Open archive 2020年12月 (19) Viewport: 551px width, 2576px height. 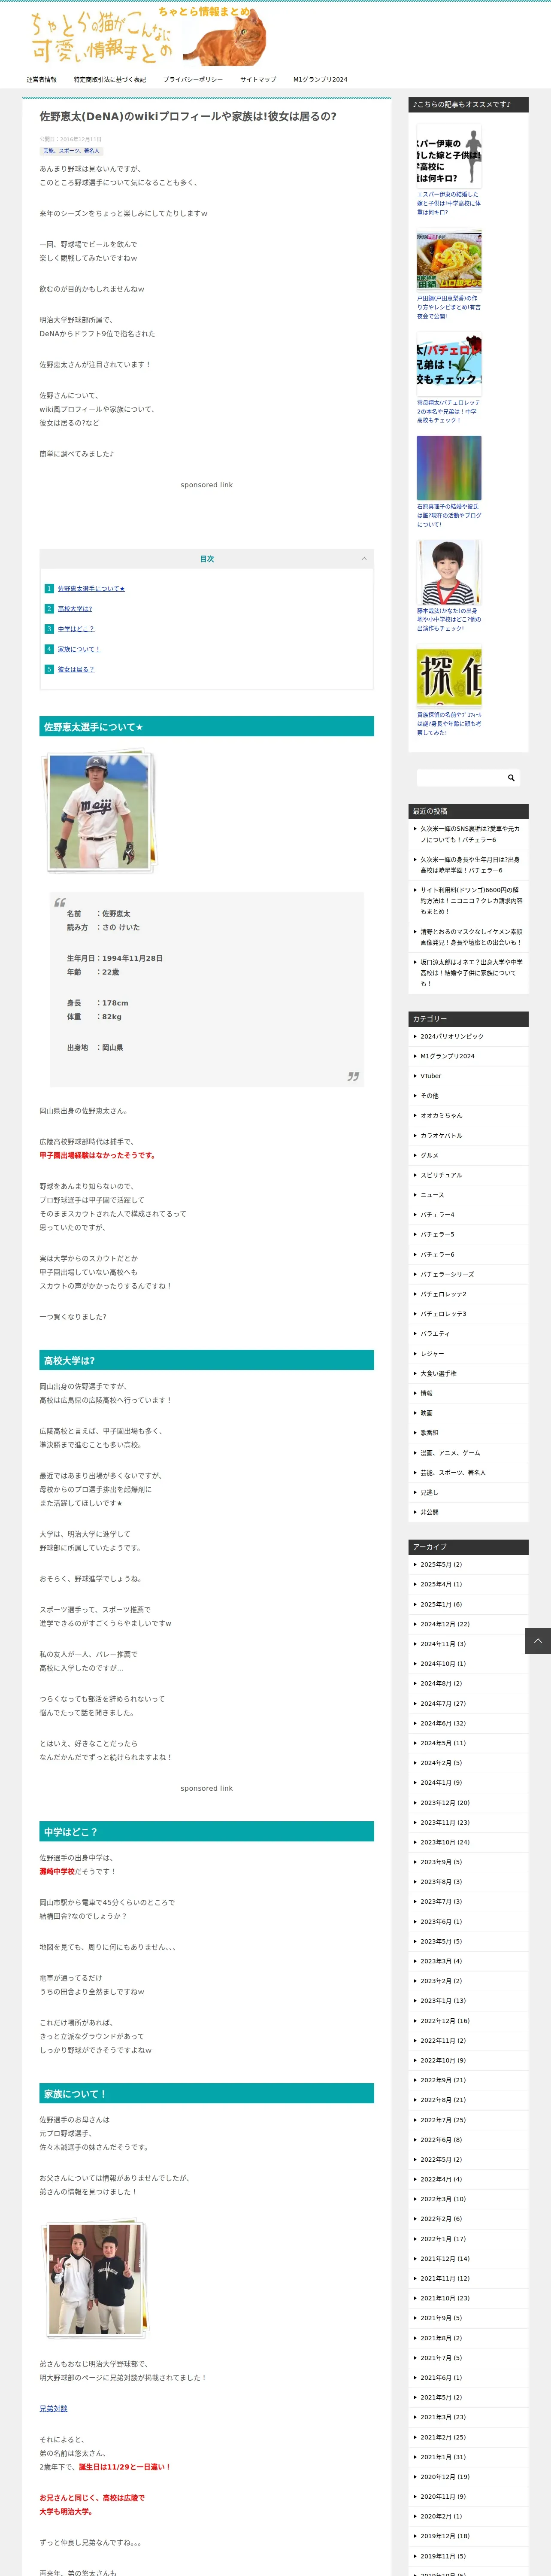[445, 2477]
